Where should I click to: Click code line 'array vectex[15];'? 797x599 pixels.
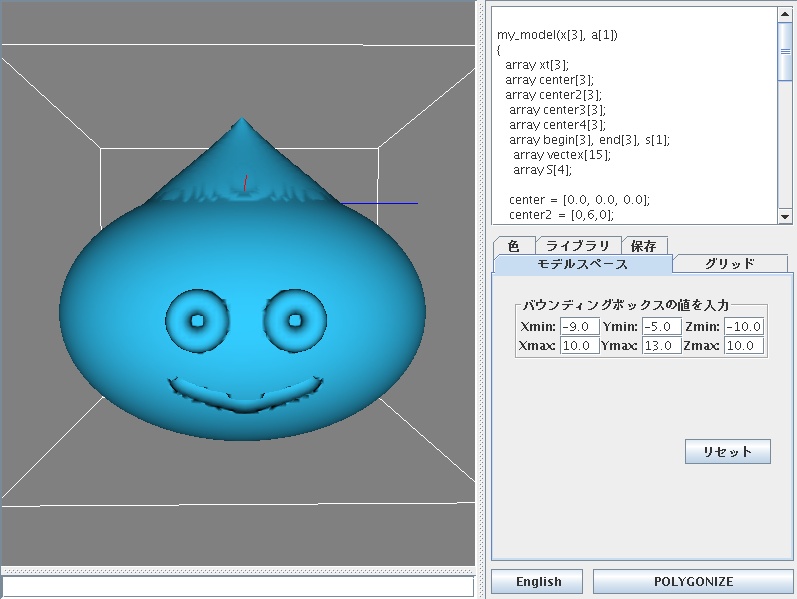(x=562, y=155)
